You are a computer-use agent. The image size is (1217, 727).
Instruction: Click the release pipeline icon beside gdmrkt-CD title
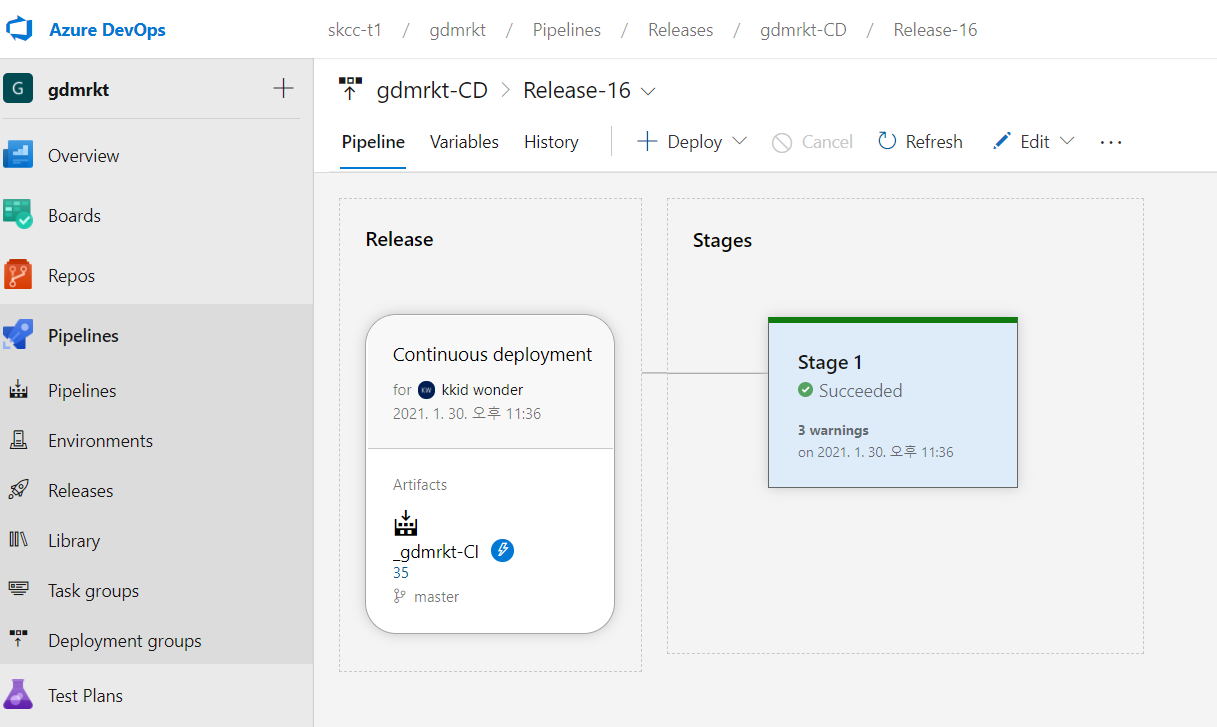[350, 89]
